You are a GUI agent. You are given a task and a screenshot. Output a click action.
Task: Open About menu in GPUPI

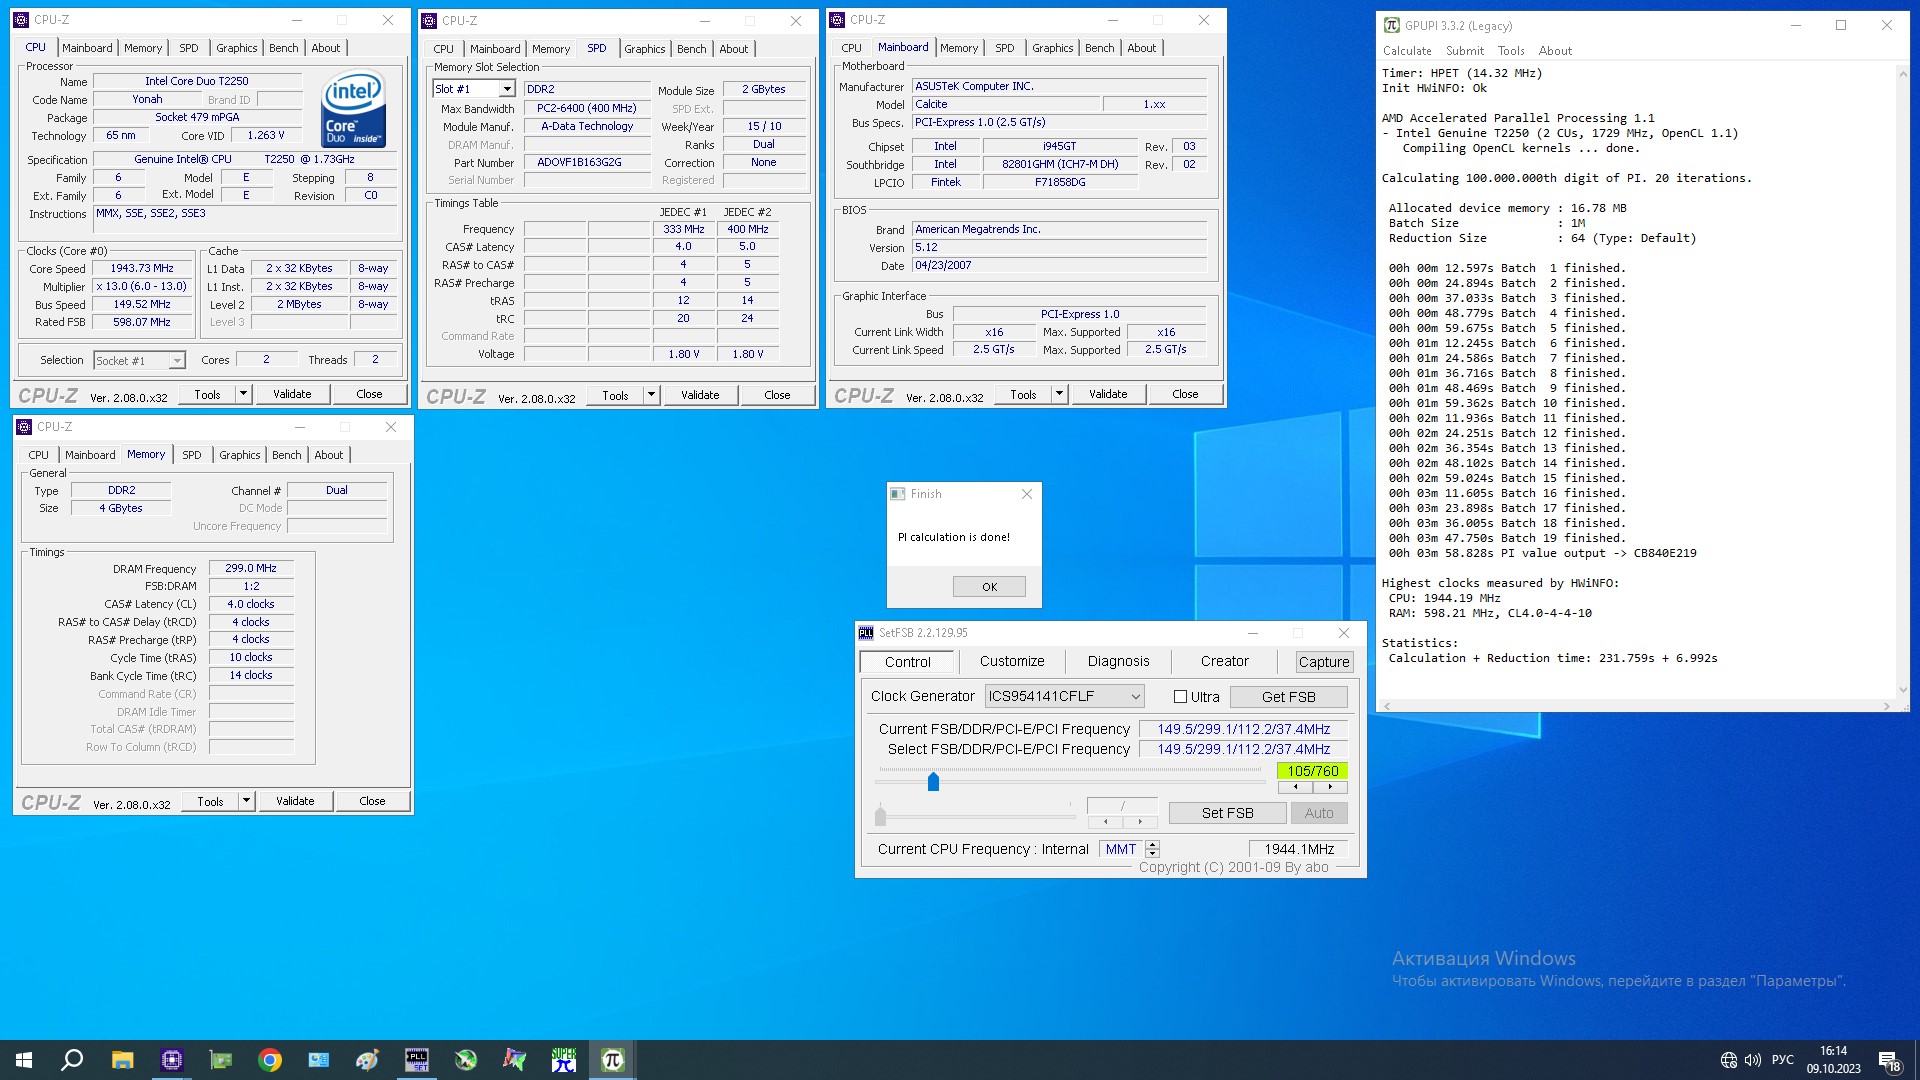click(x=1555, y=51)
